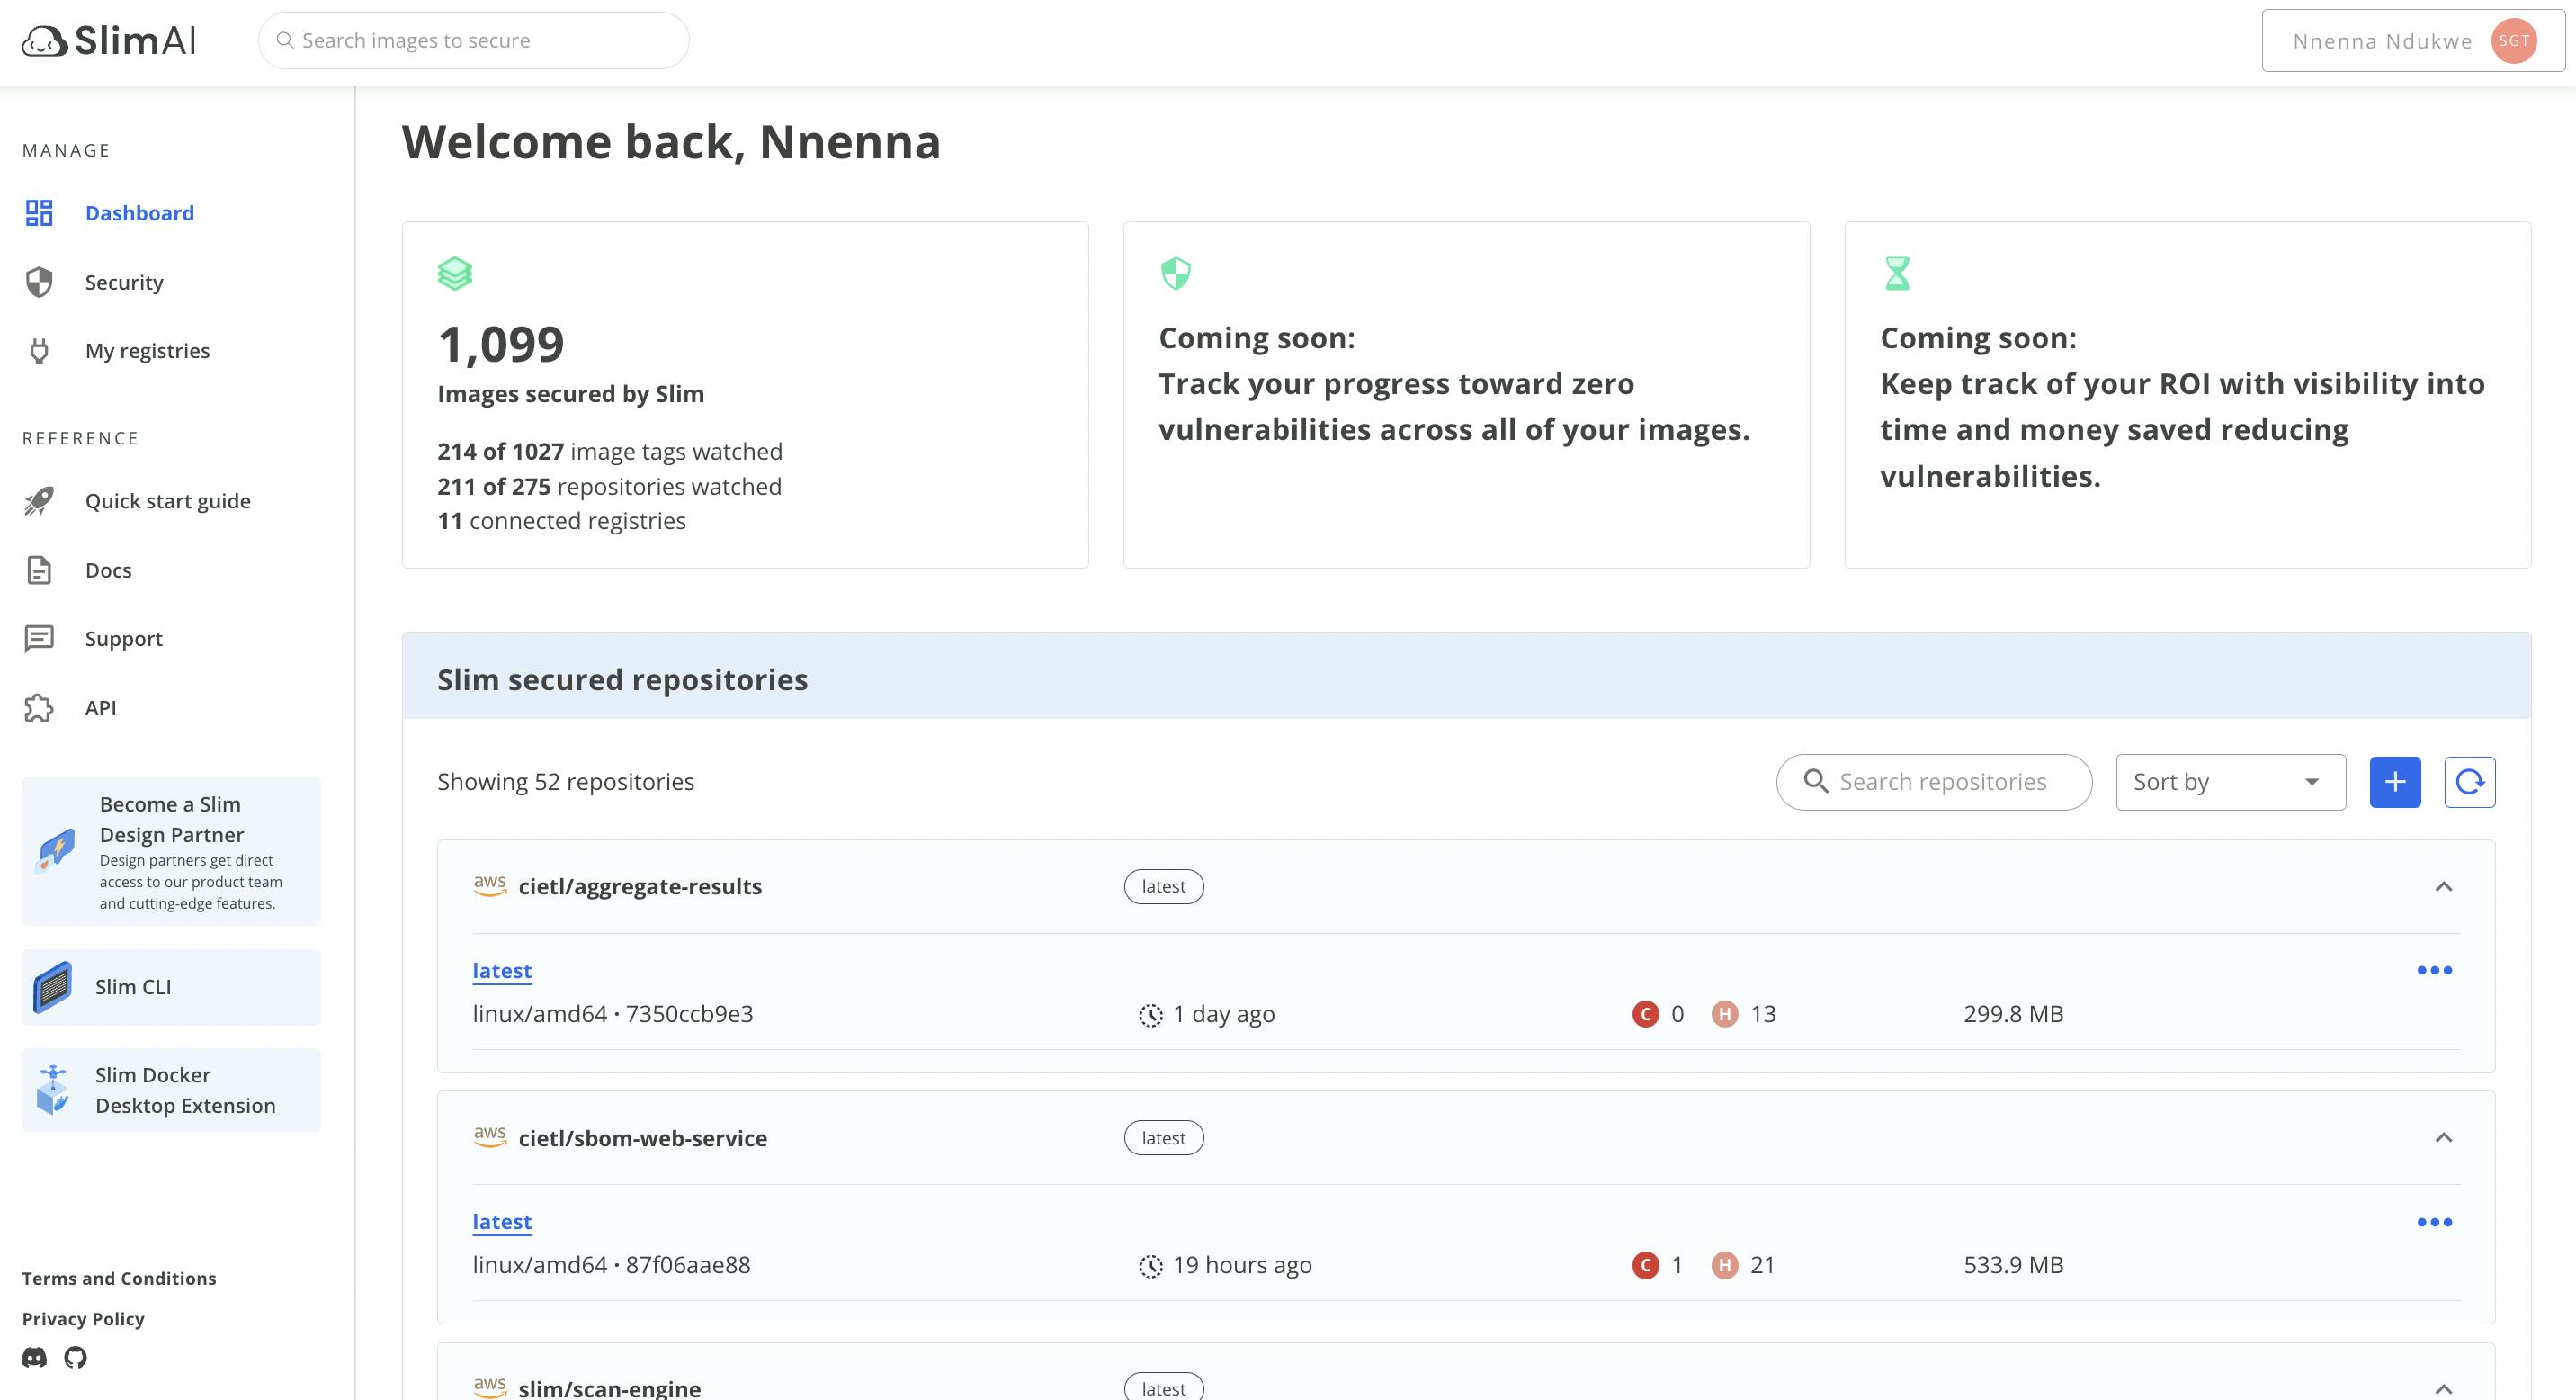Collapse the cietl/aggregate-results repository
Viewport: 2576px width, 1400px height.
click(2443, 887)
